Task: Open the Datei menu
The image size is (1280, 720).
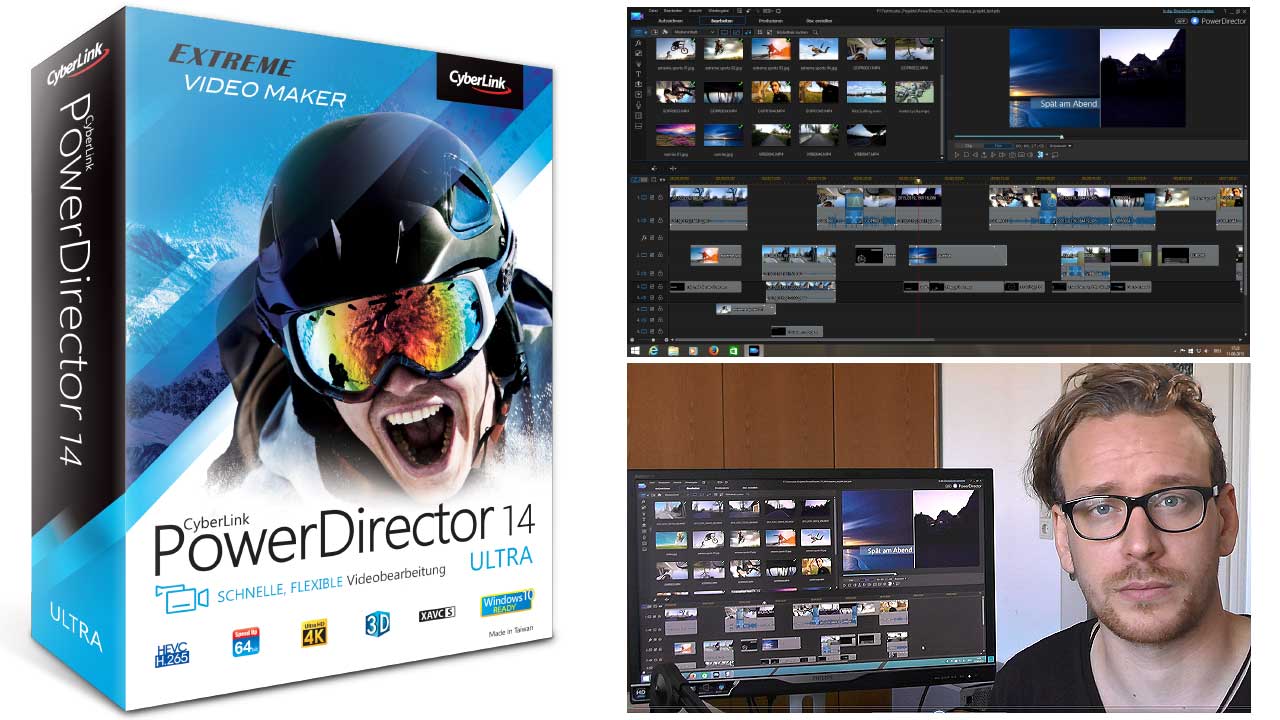Action: click(653, 10)
